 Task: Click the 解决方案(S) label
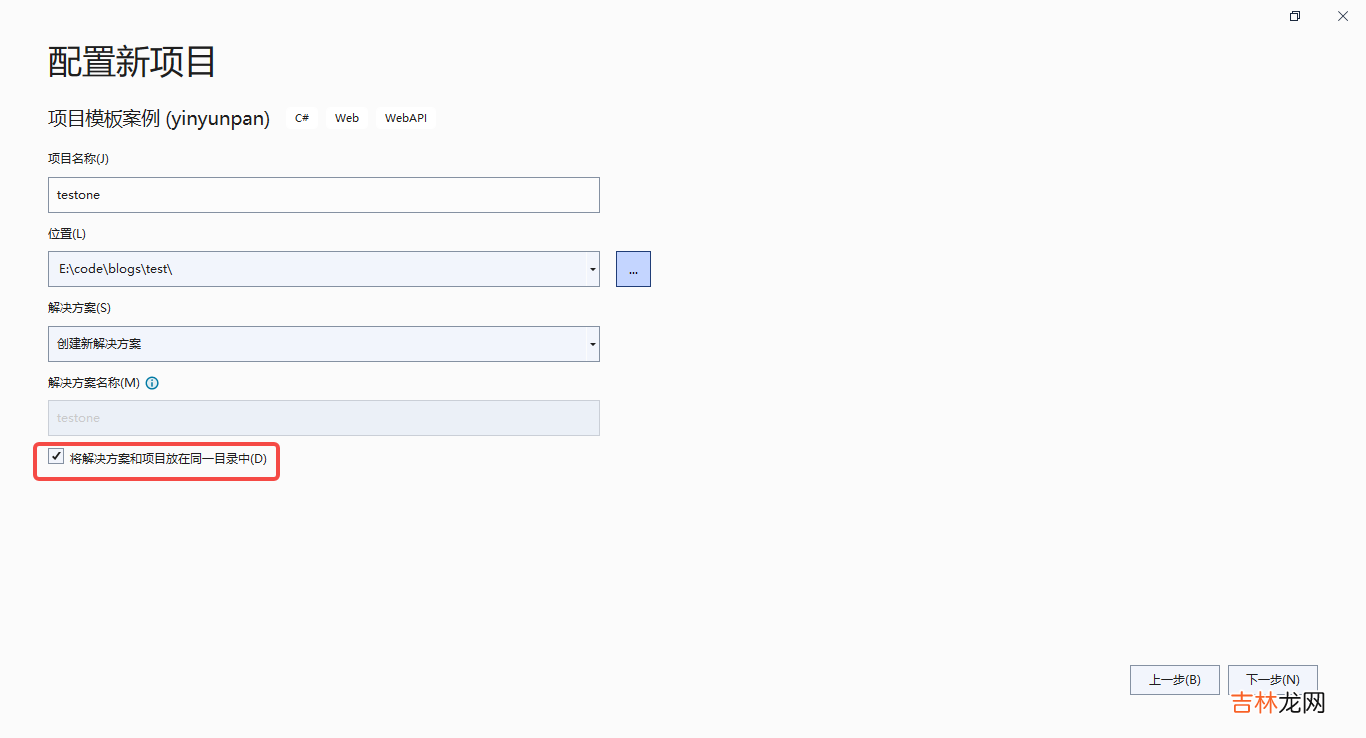pyautogui.click(x=79, y=308)
